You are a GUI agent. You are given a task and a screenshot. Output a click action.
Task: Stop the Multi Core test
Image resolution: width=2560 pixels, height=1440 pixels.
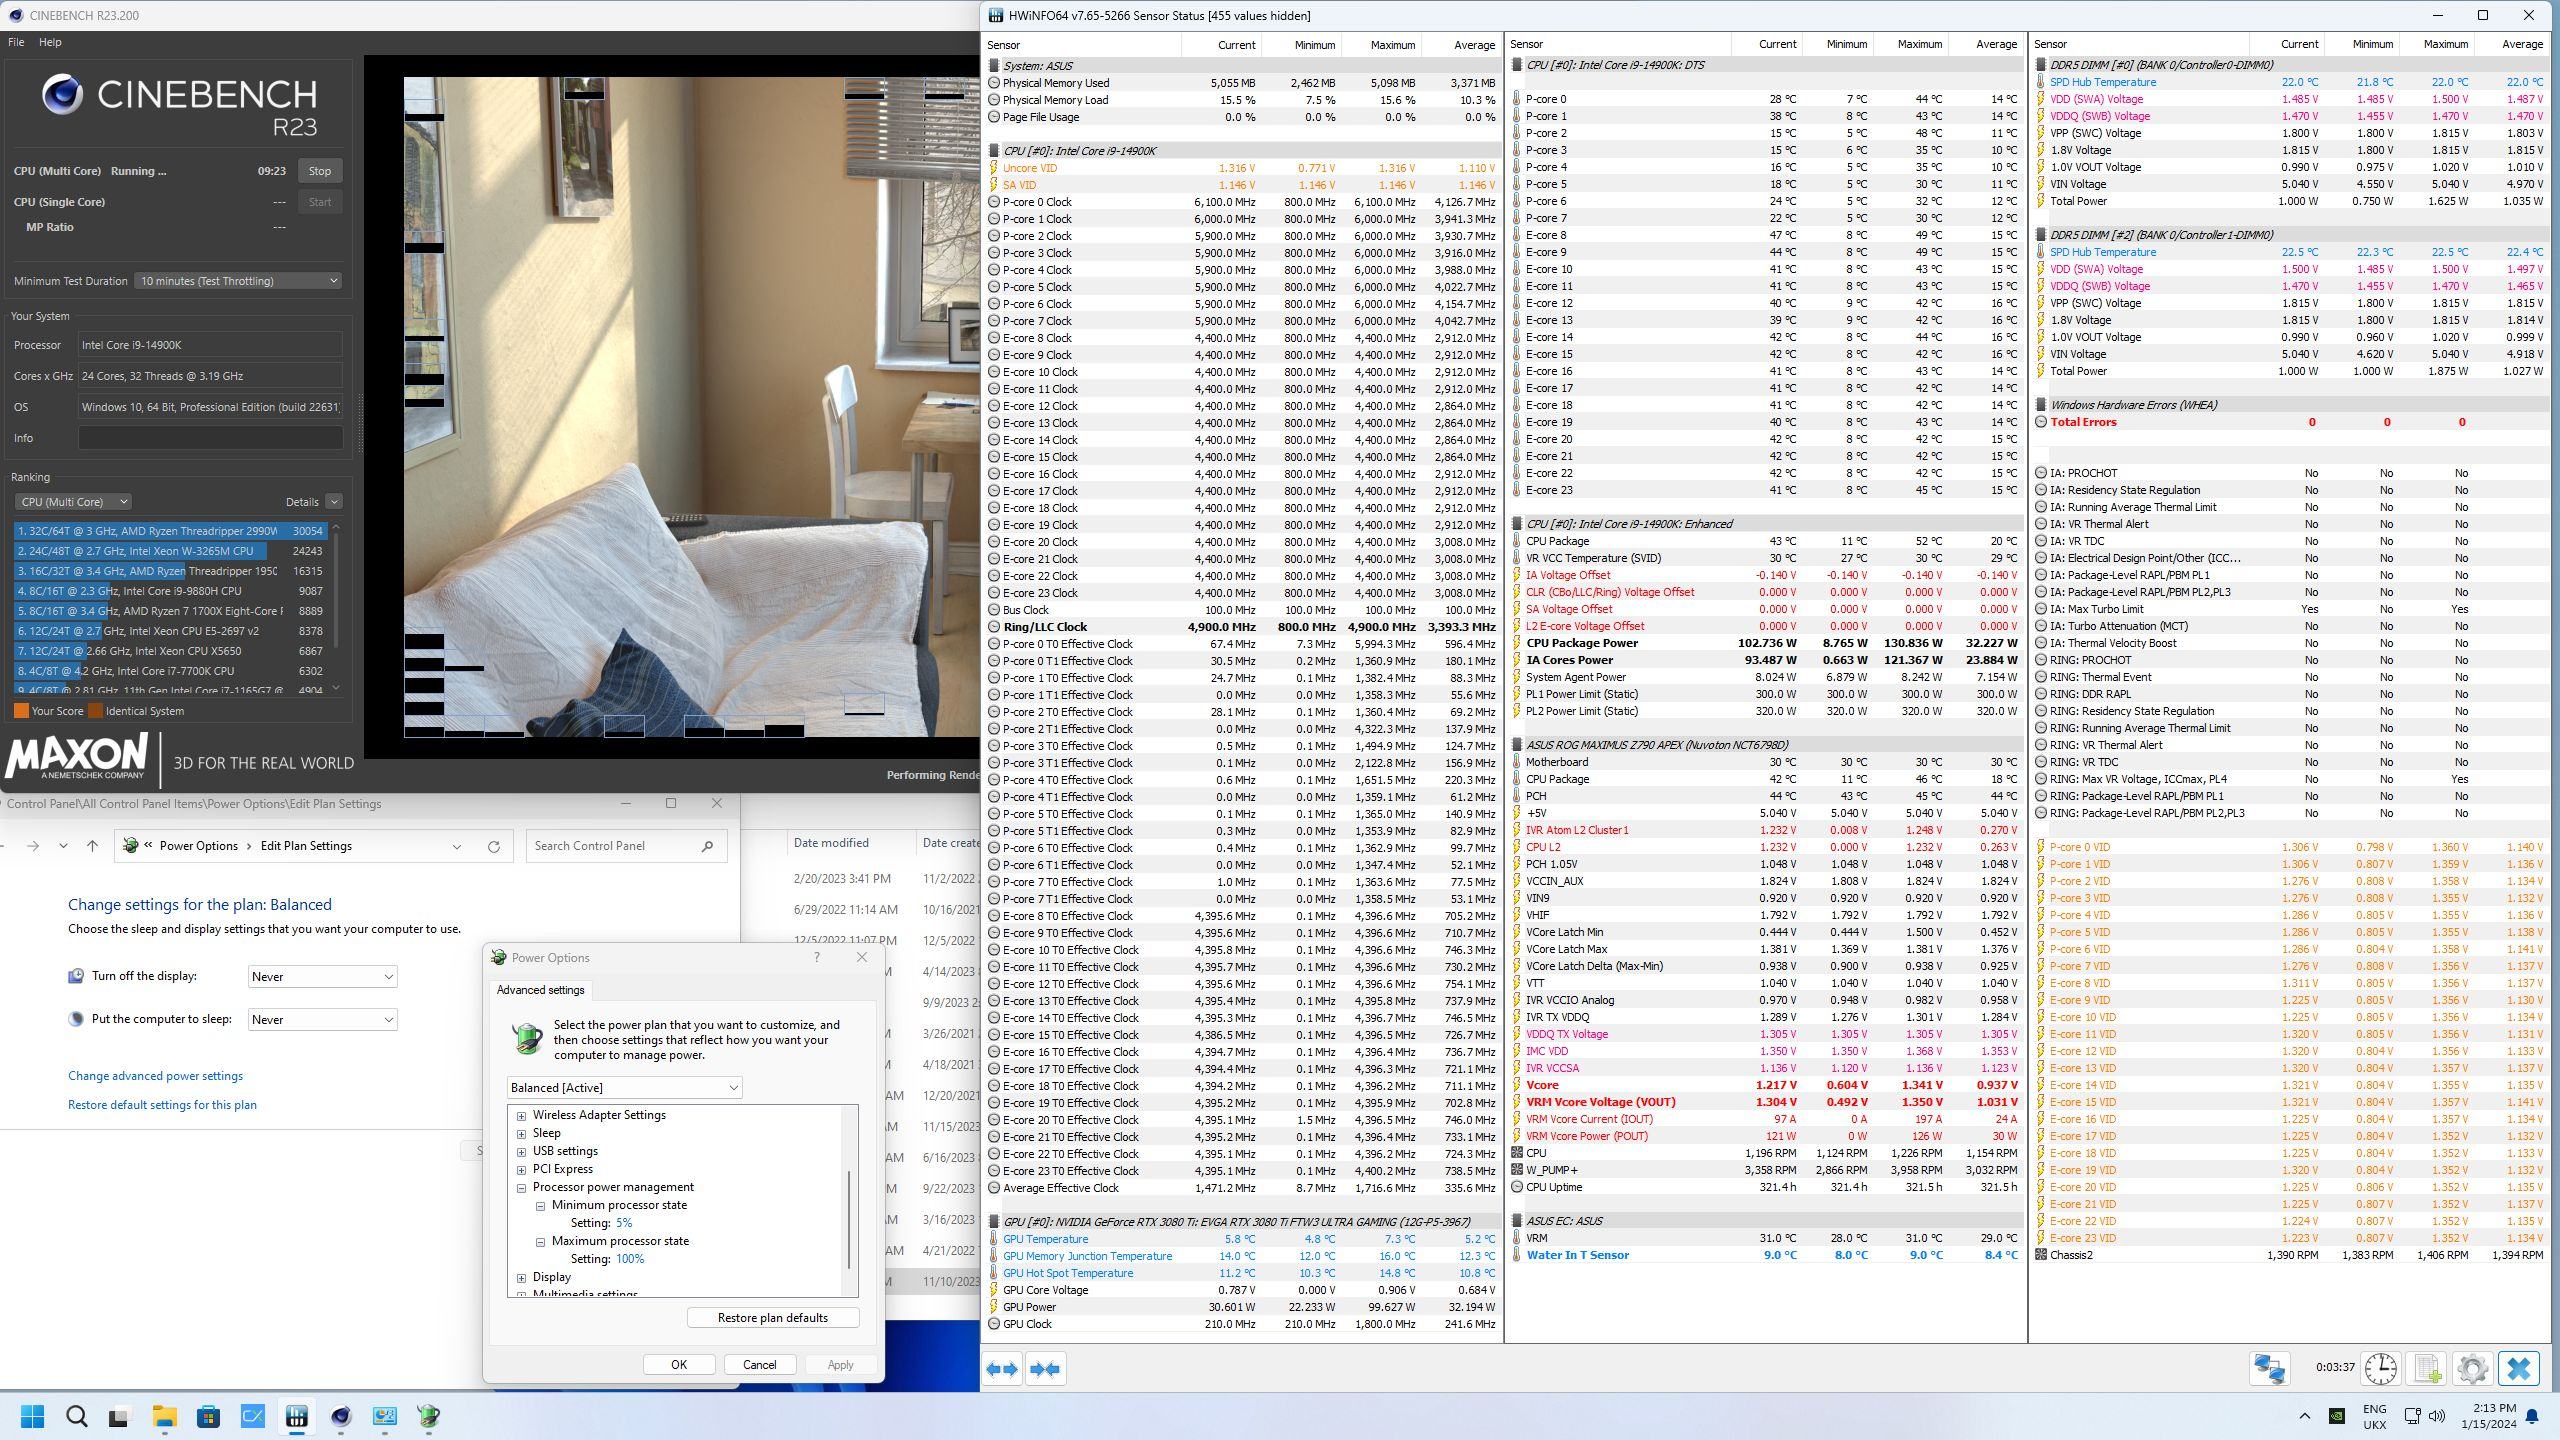pyautogui.click(x=319, y=171)
